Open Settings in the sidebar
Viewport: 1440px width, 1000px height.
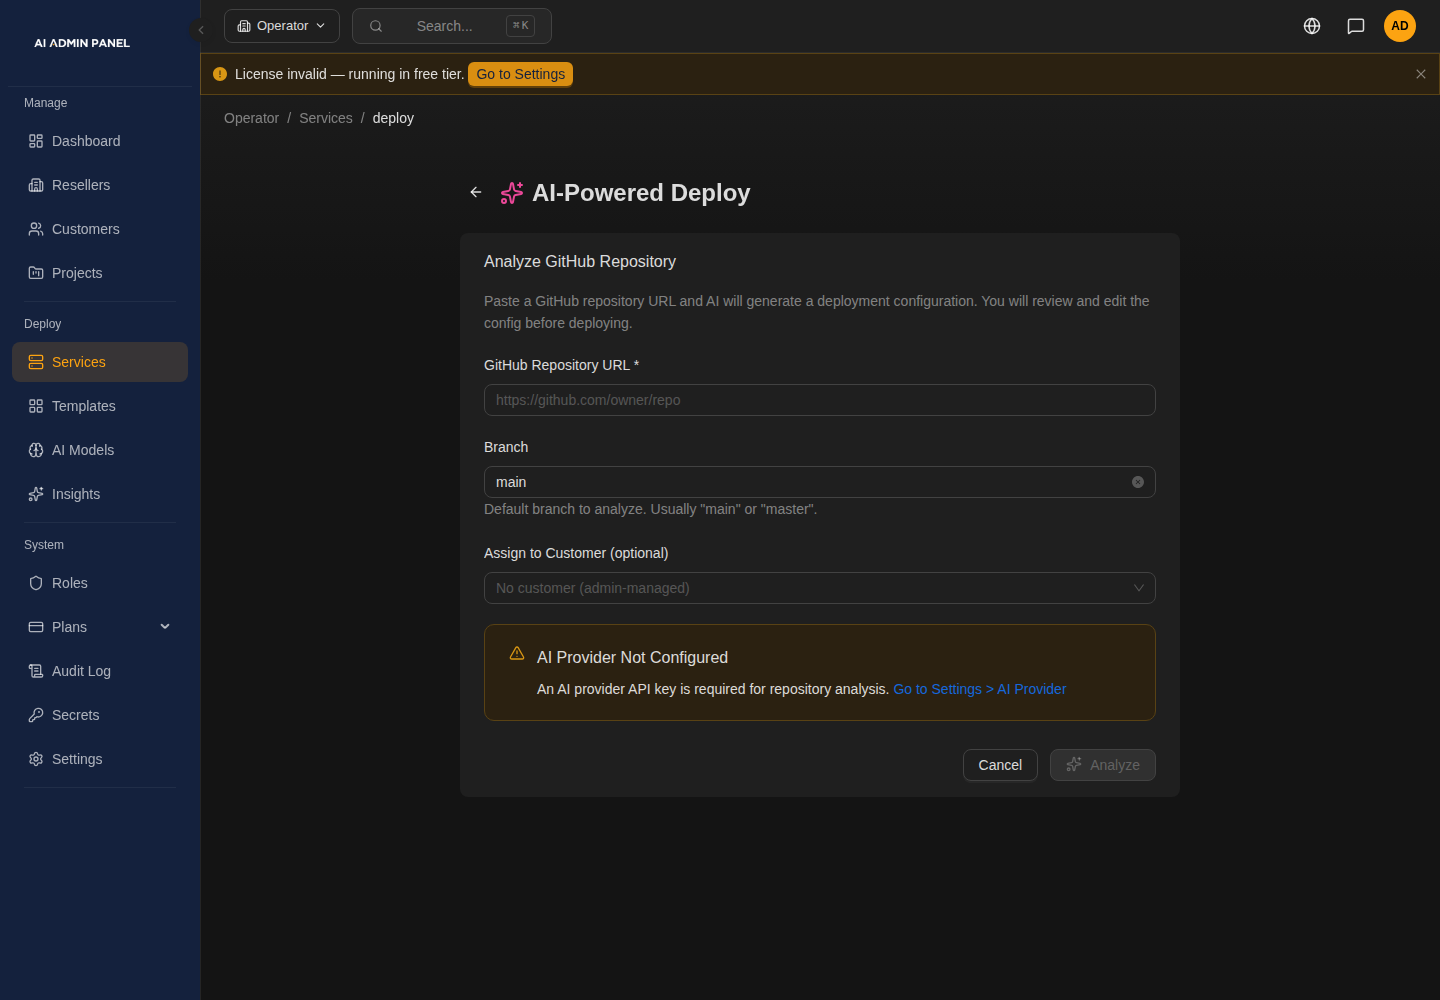(x=100, y=759)
